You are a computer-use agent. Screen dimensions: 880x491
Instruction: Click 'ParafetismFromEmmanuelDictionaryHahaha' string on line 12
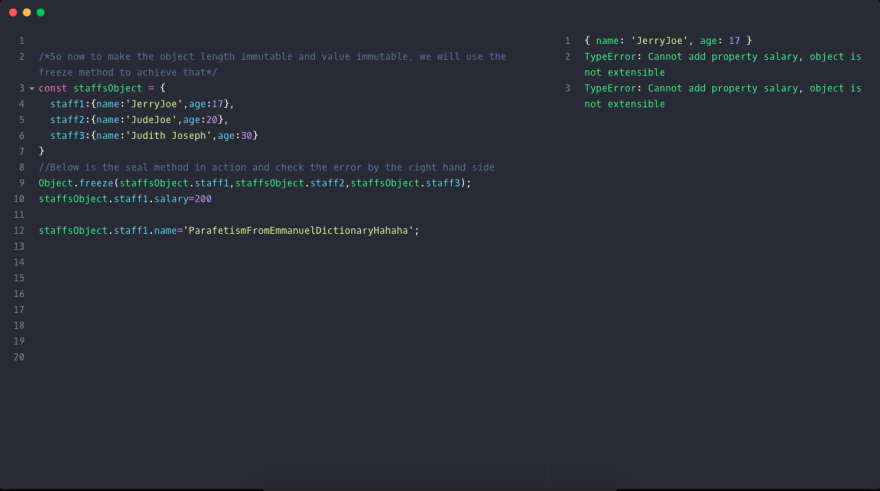tap(298, 231)
